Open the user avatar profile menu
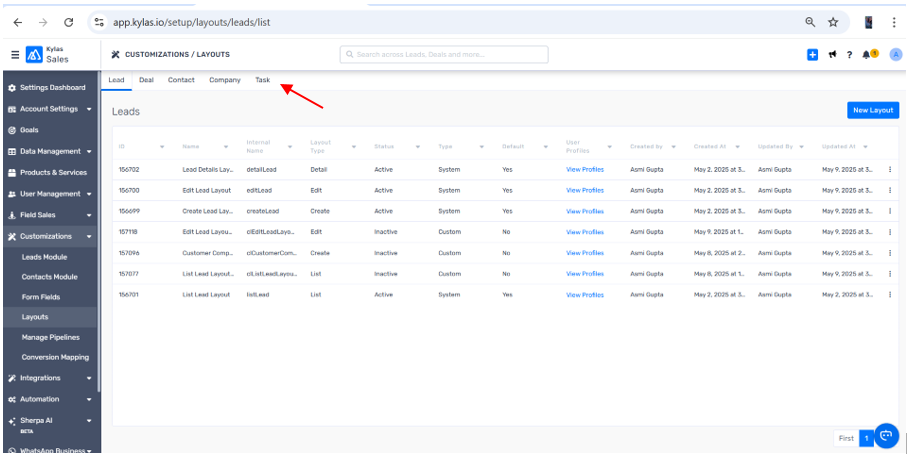 [896, 55]
